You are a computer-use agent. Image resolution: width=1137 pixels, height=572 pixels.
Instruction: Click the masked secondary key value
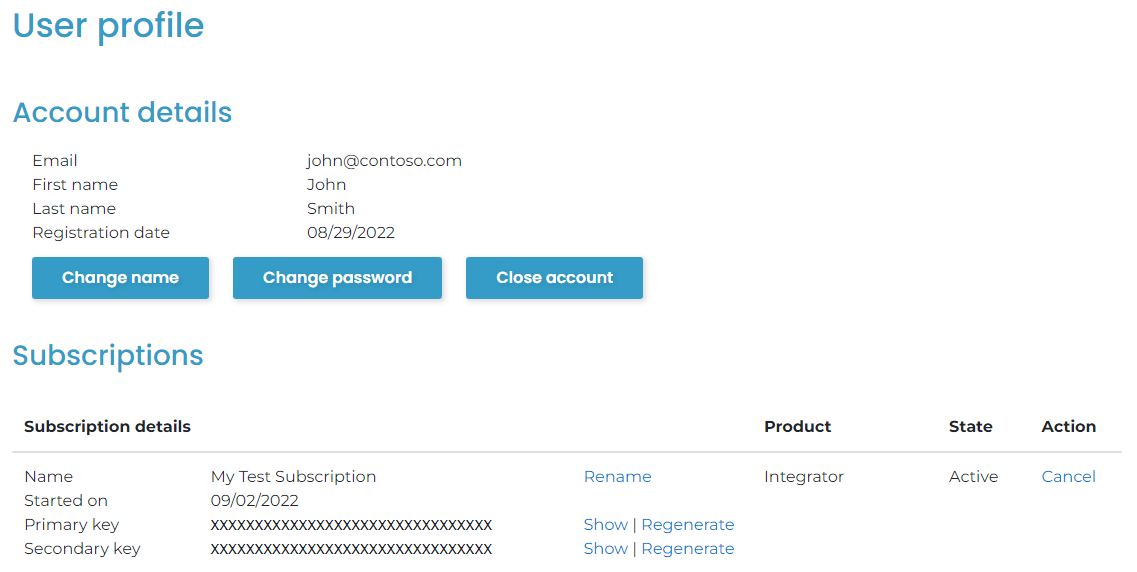click(x=351, y=549)
